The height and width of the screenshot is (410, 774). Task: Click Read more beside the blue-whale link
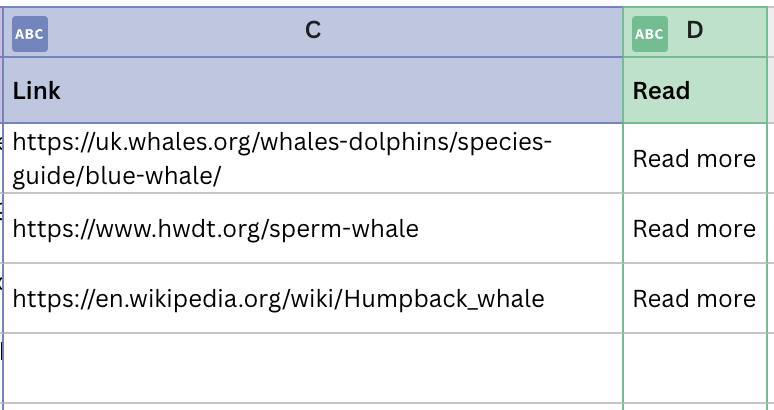694,159
